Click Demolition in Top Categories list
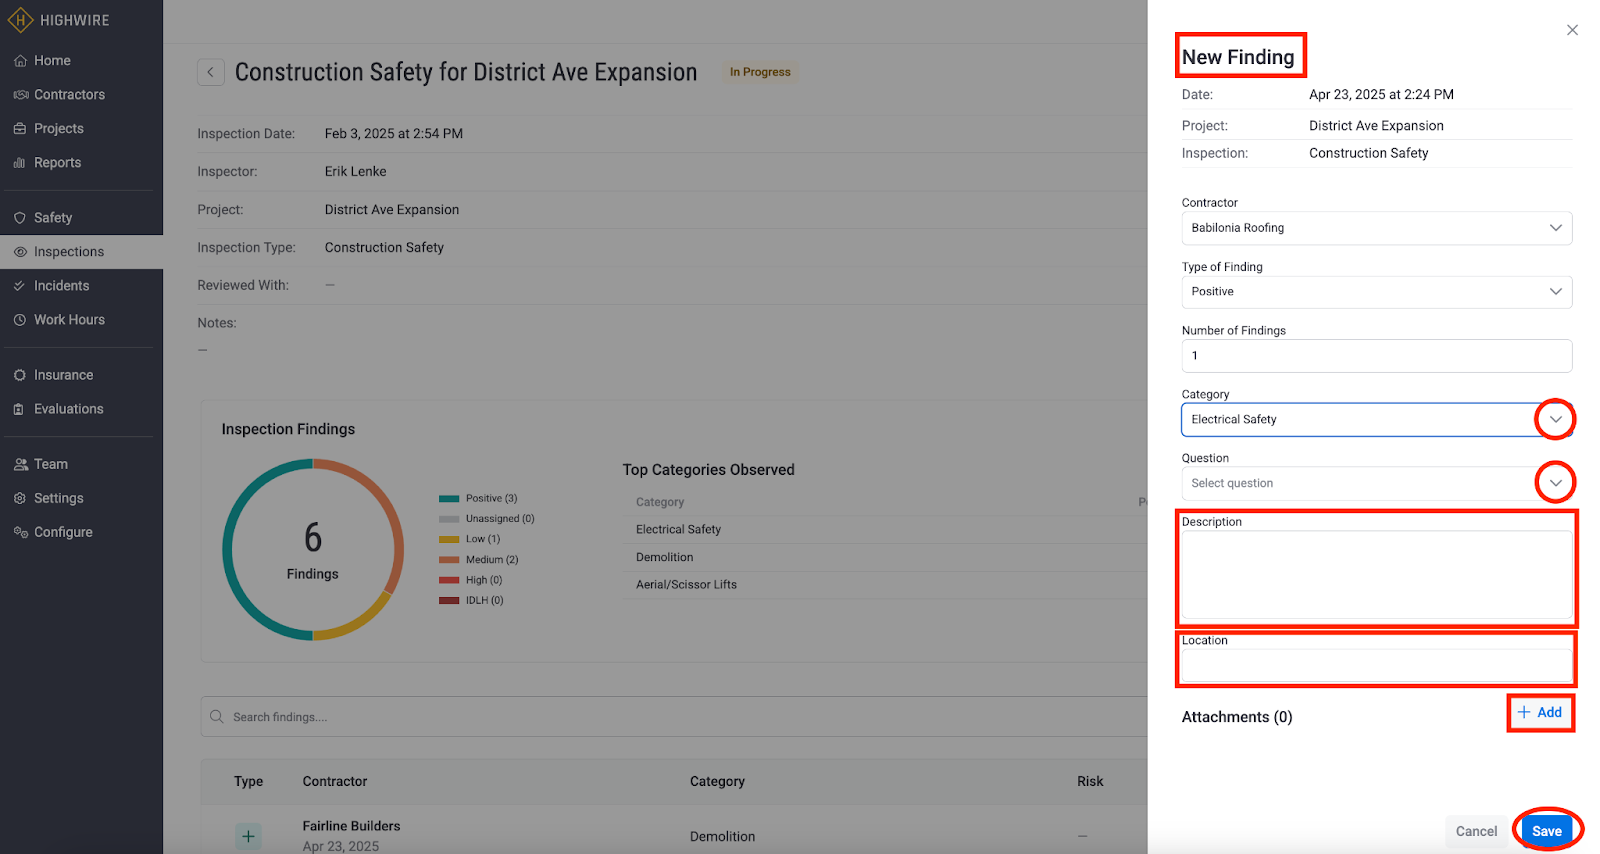 tap(664, 557)
